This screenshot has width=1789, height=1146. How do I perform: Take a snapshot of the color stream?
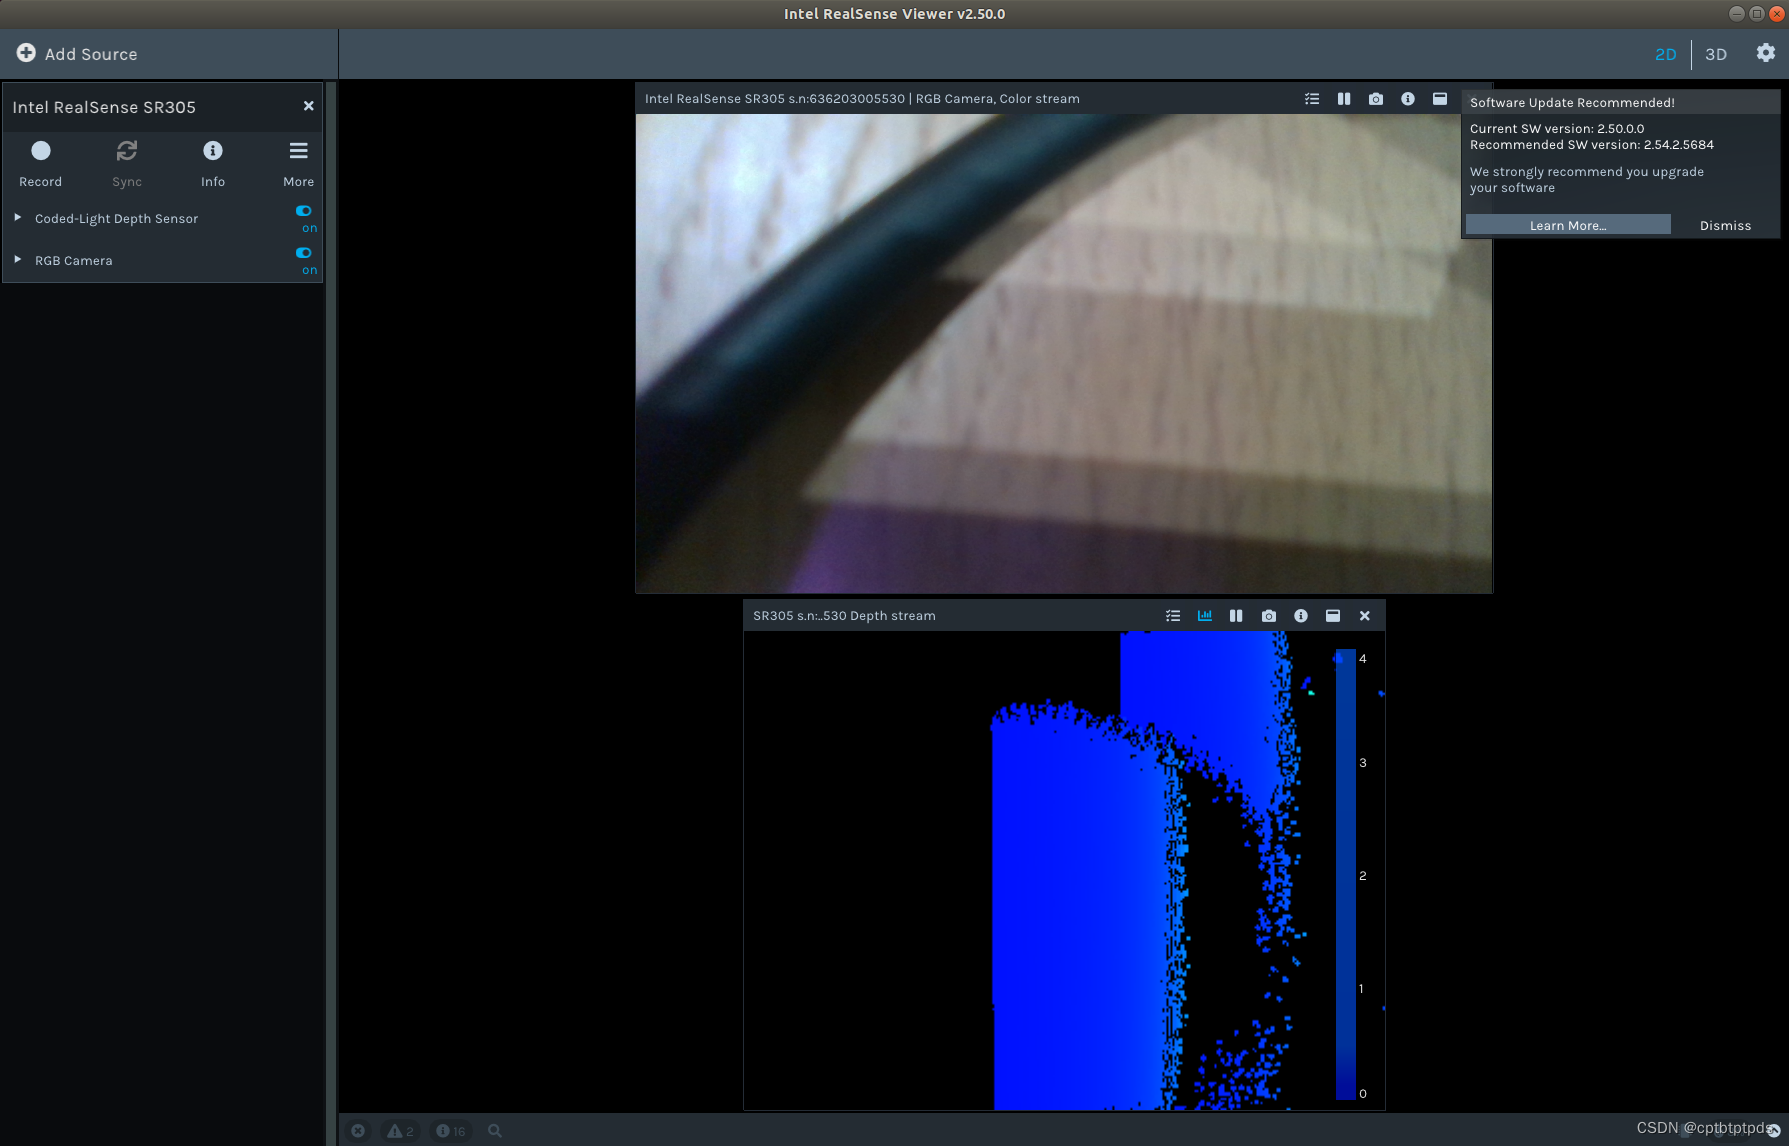click(1376, 98)
